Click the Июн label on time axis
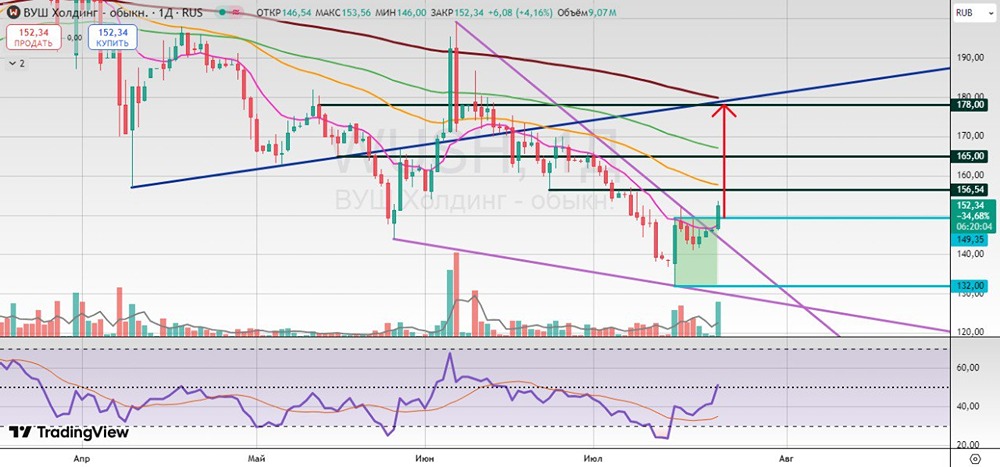The image size is (1000, 467). click(424, 458)
